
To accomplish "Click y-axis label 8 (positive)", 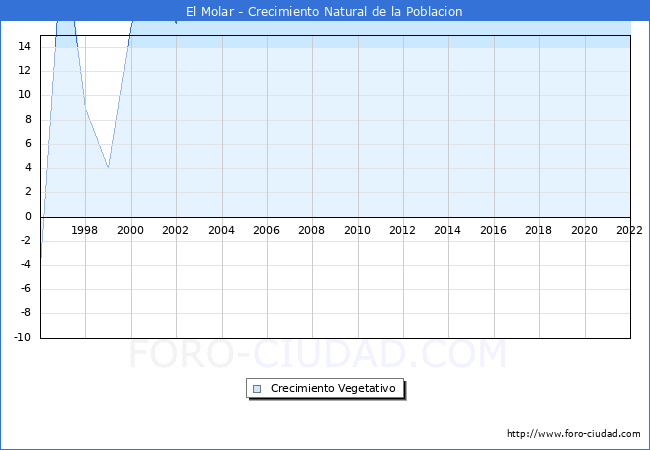I will coord(28,120).
